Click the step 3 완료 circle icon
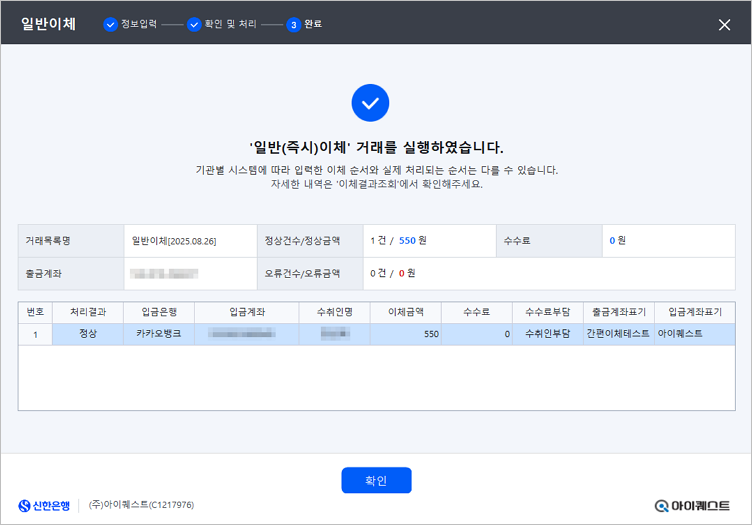Screen dimensions: 752x525 pyautogui.click(x=294, y=24)
